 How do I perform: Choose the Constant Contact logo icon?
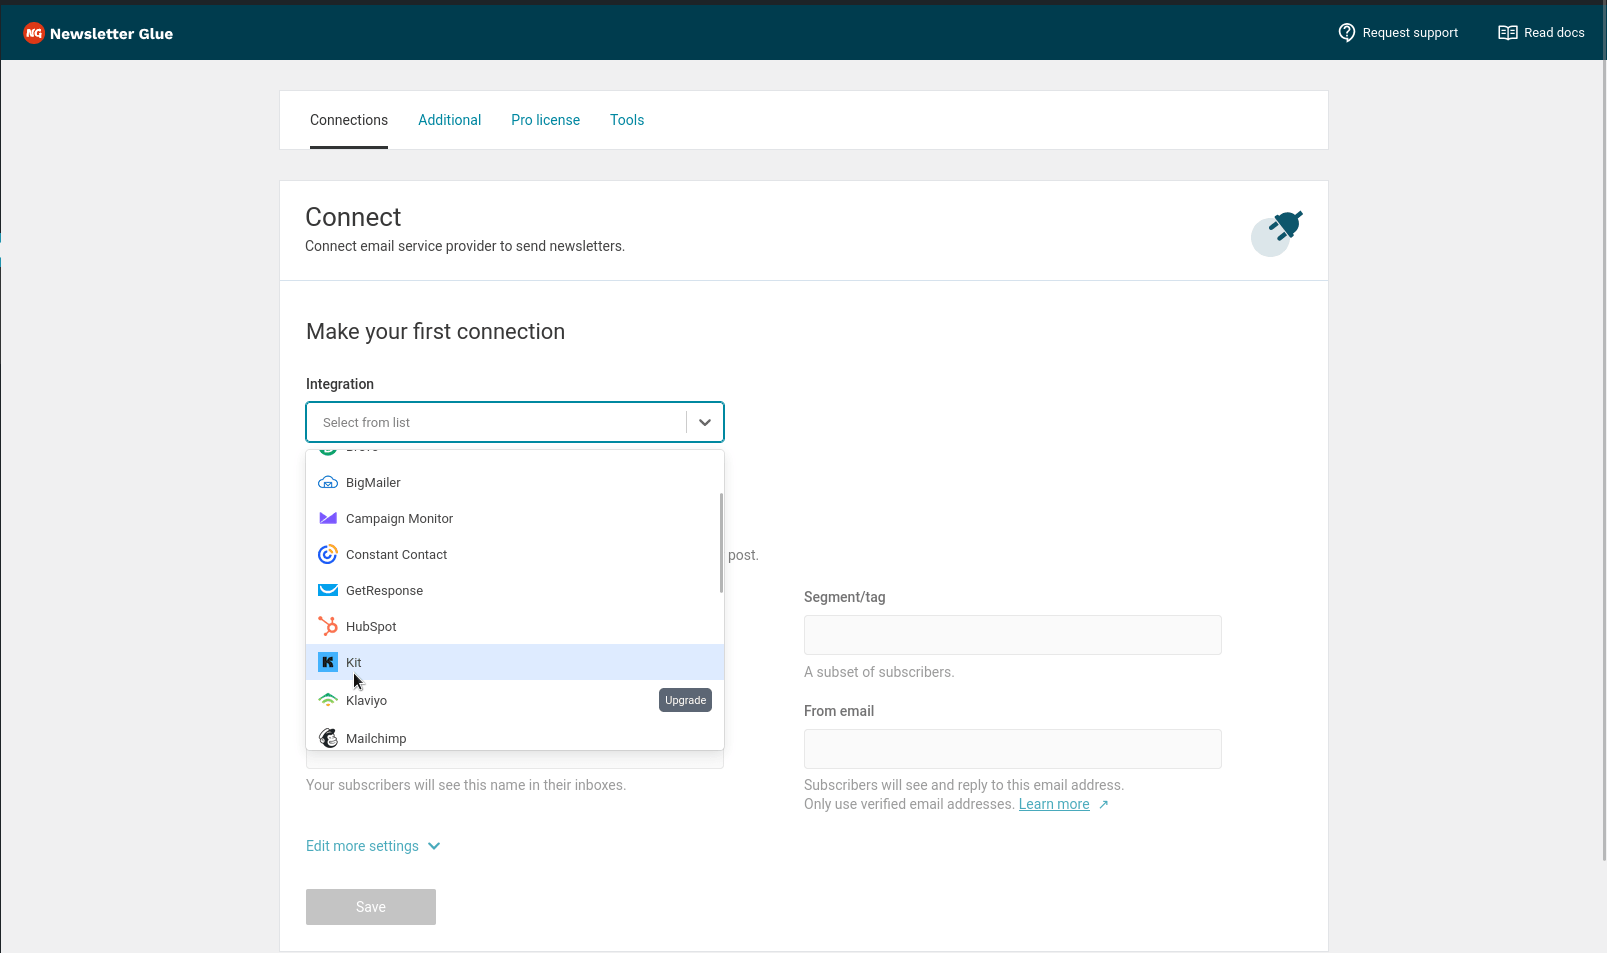[x=328, y=554]
